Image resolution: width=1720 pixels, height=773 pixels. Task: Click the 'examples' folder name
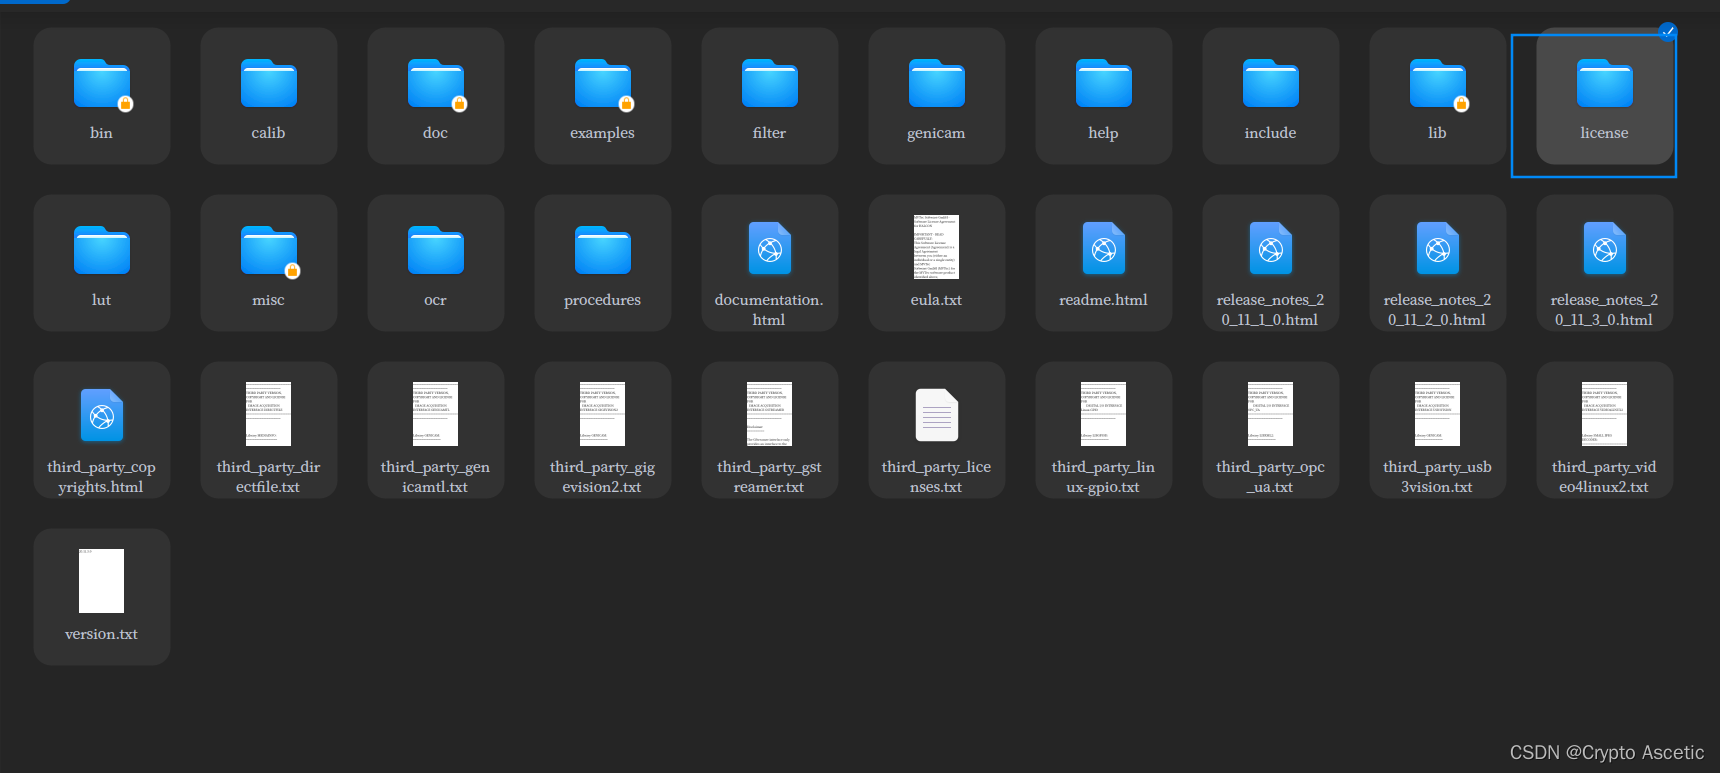(x=603, y=133)
